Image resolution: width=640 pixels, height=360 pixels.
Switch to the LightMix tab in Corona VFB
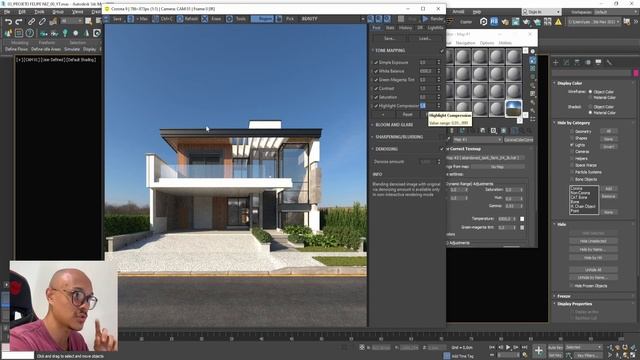436,28
